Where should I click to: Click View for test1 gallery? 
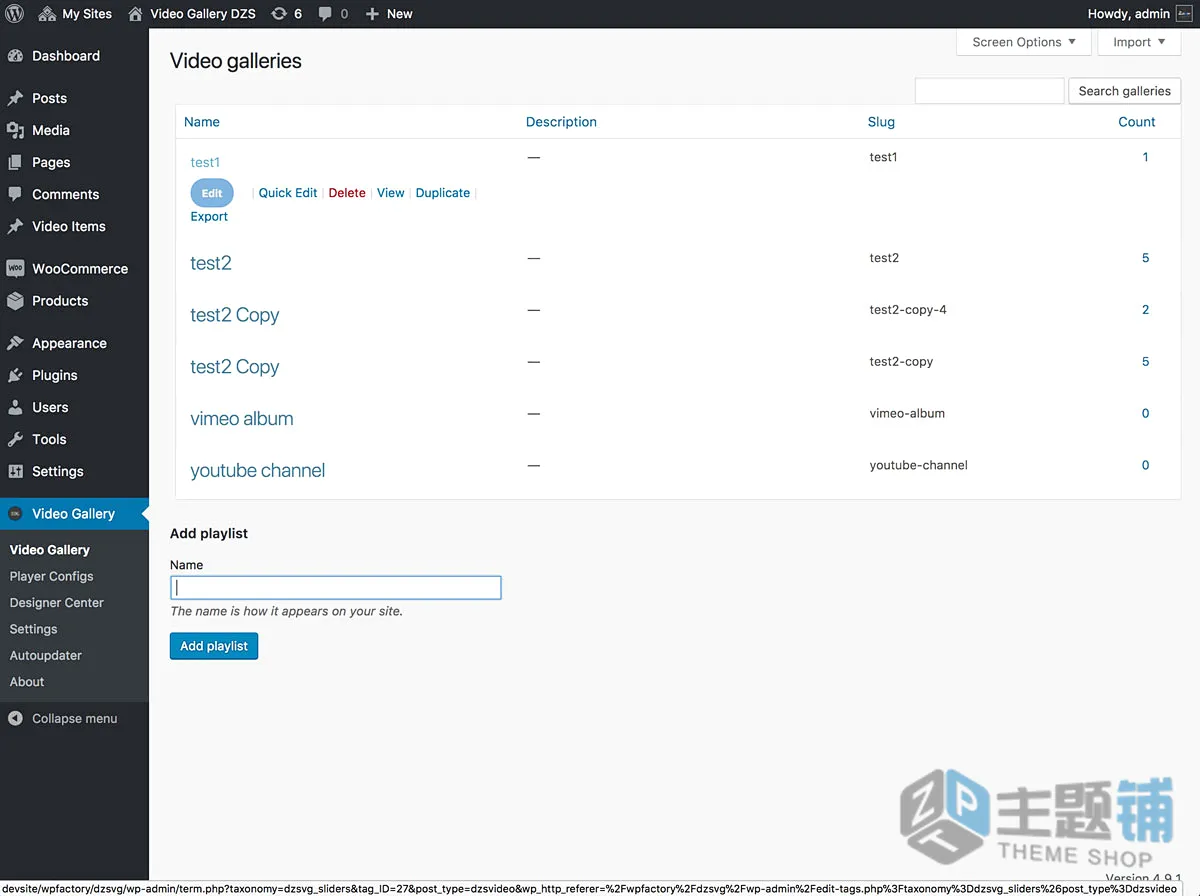click(391, 193)
